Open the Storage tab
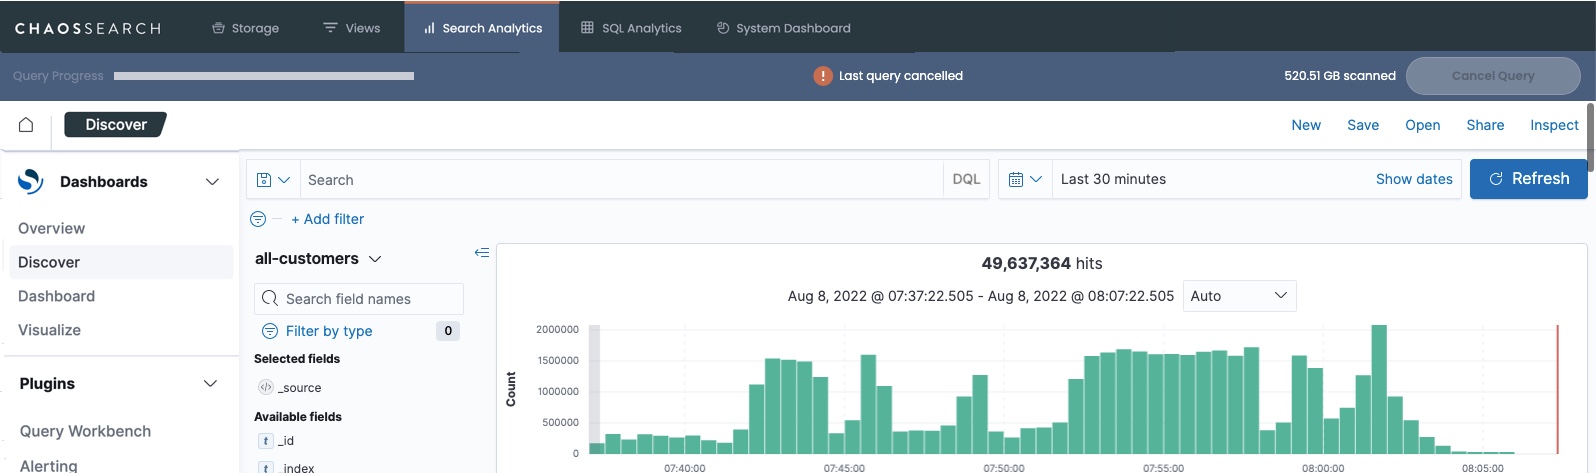Screen dimensions: 1596x473 click(x=245, y=28)
